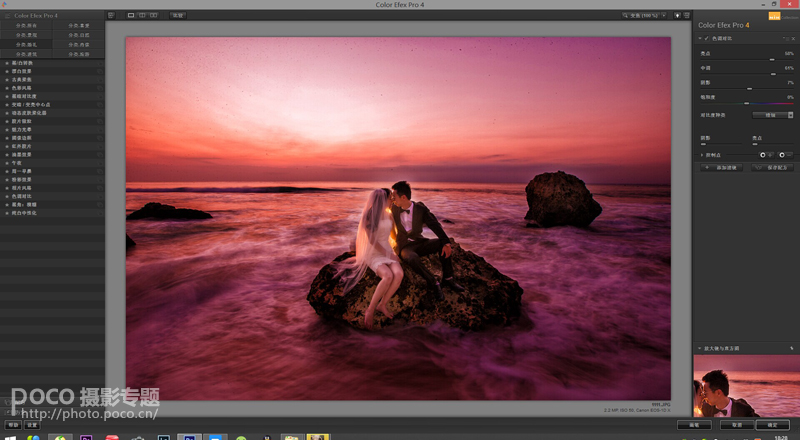Switch to 分类.旅游 category tab

[79, 54]
